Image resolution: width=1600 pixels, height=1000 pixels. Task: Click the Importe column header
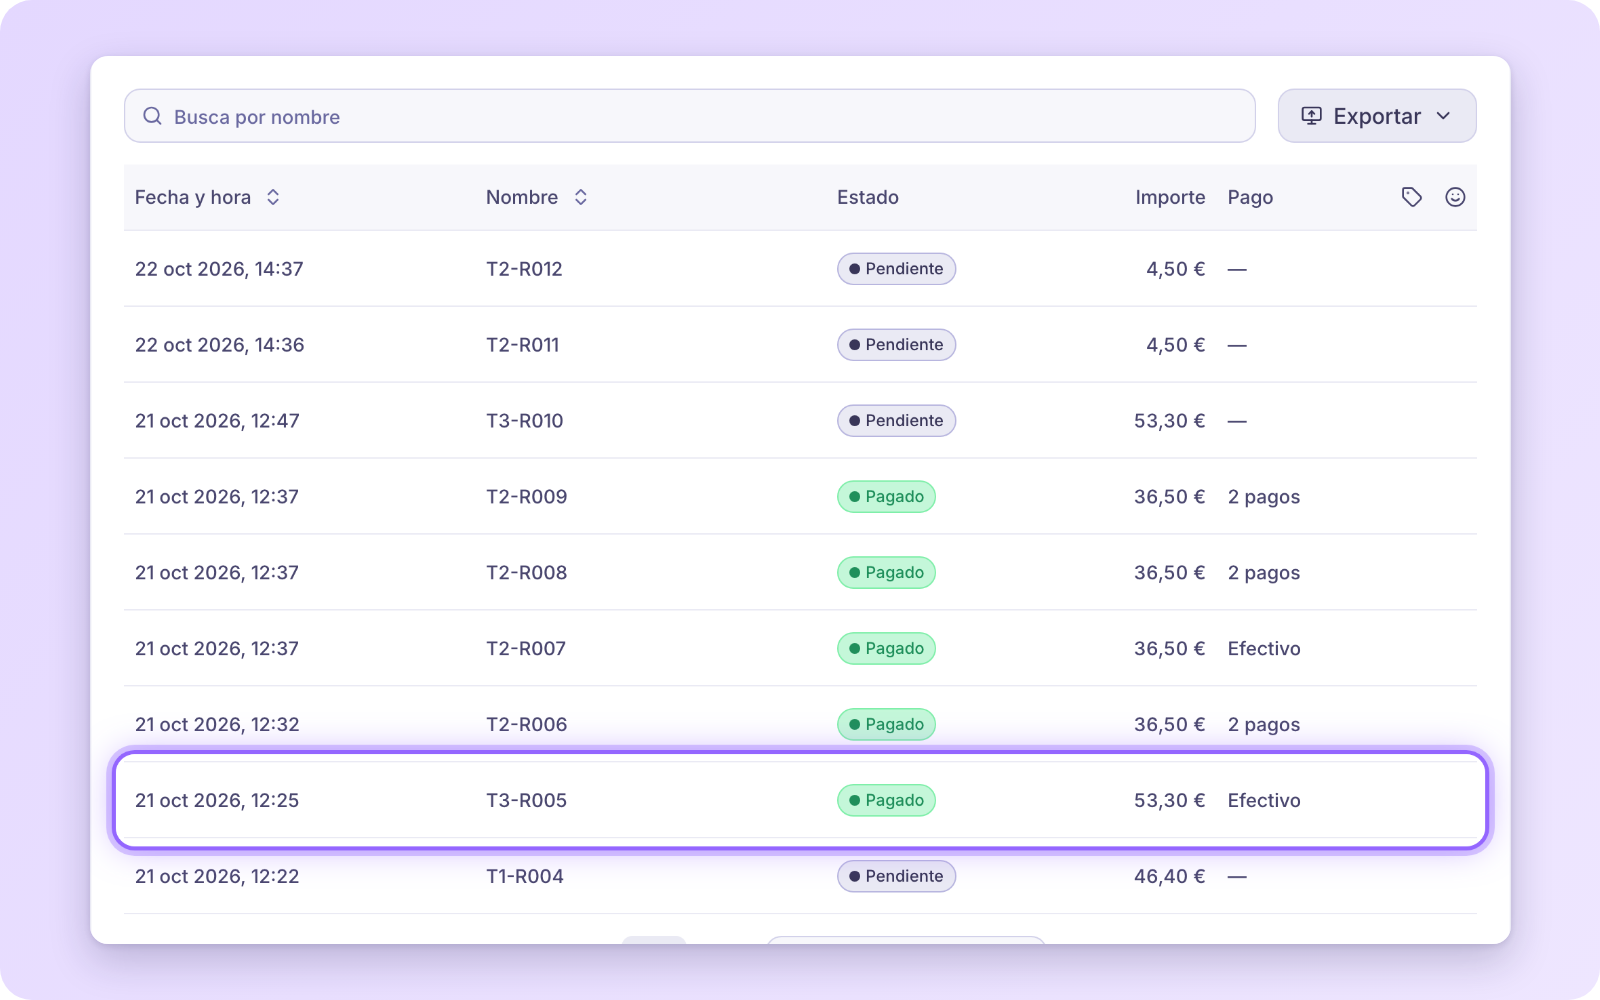click(x=1170, y=197)
